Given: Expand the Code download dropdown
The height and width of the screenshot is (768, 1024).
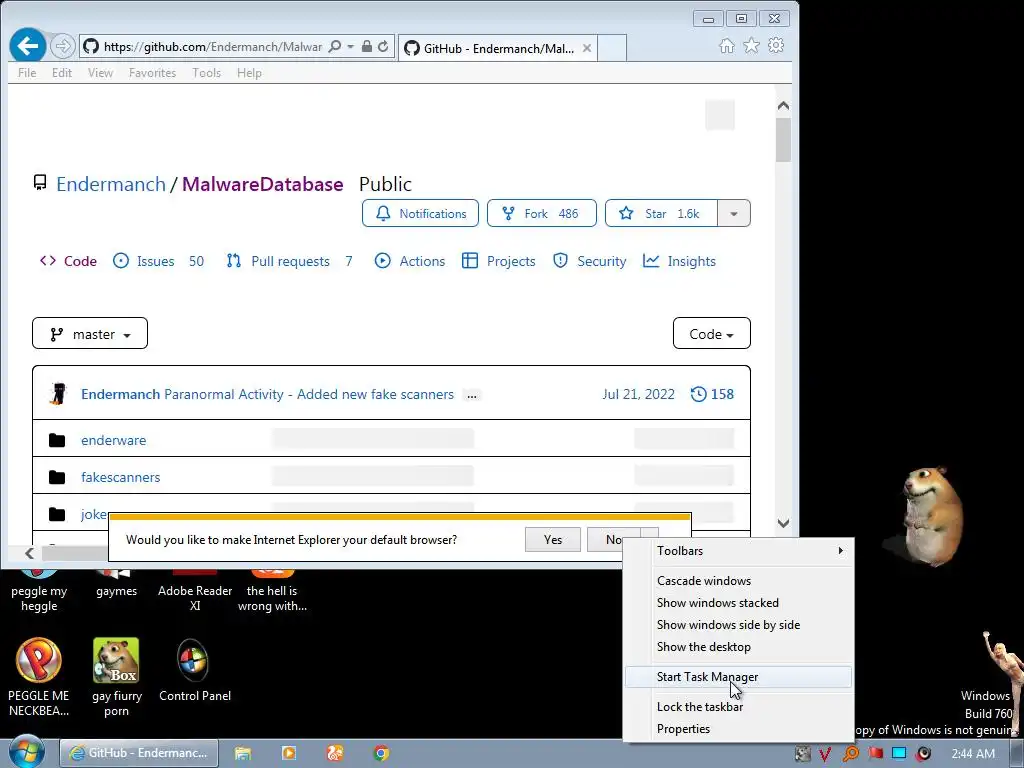Looking at the screenshot, I should [x=711, y=334].
